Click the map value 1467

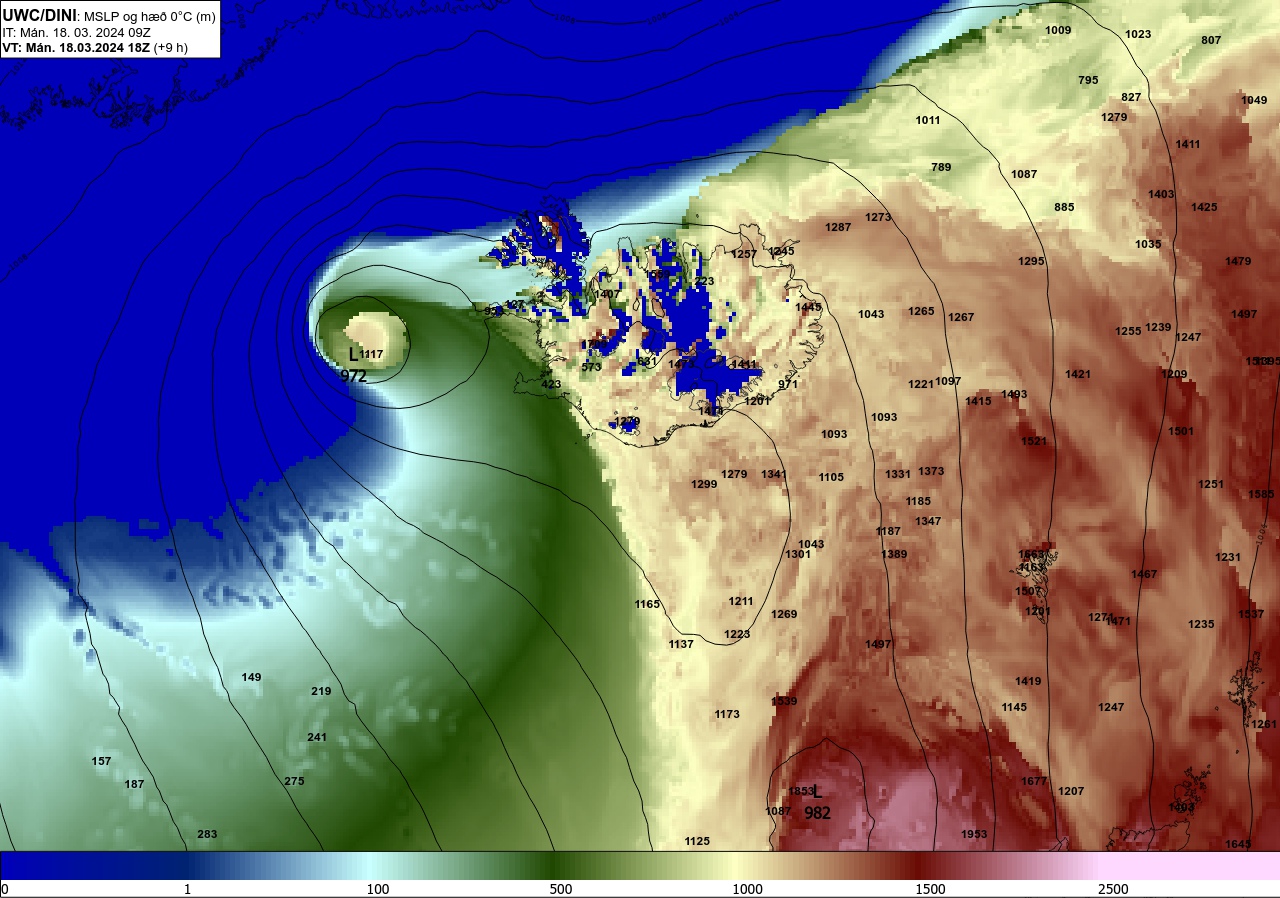pos(1144,574)
